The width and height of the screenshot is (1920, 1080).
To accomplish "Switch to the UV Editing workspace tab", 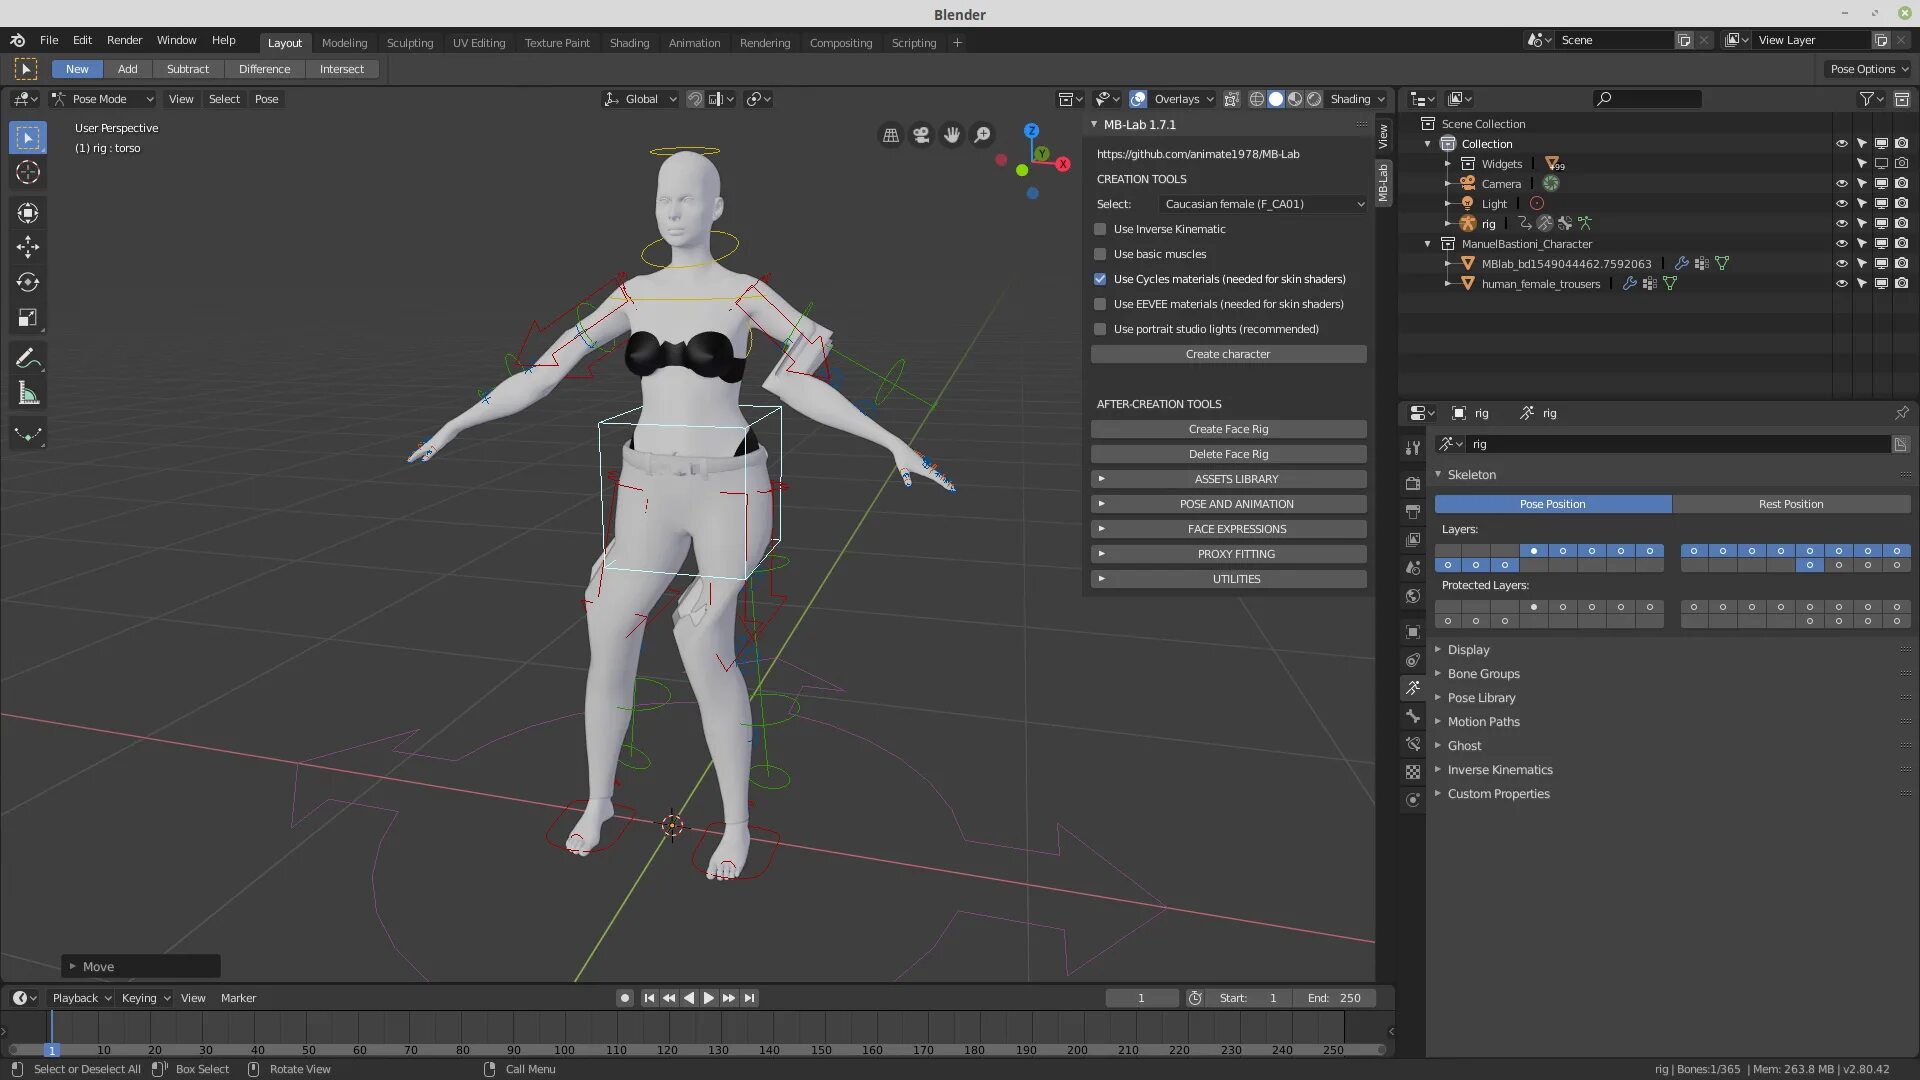I will [x=479, y=43].
